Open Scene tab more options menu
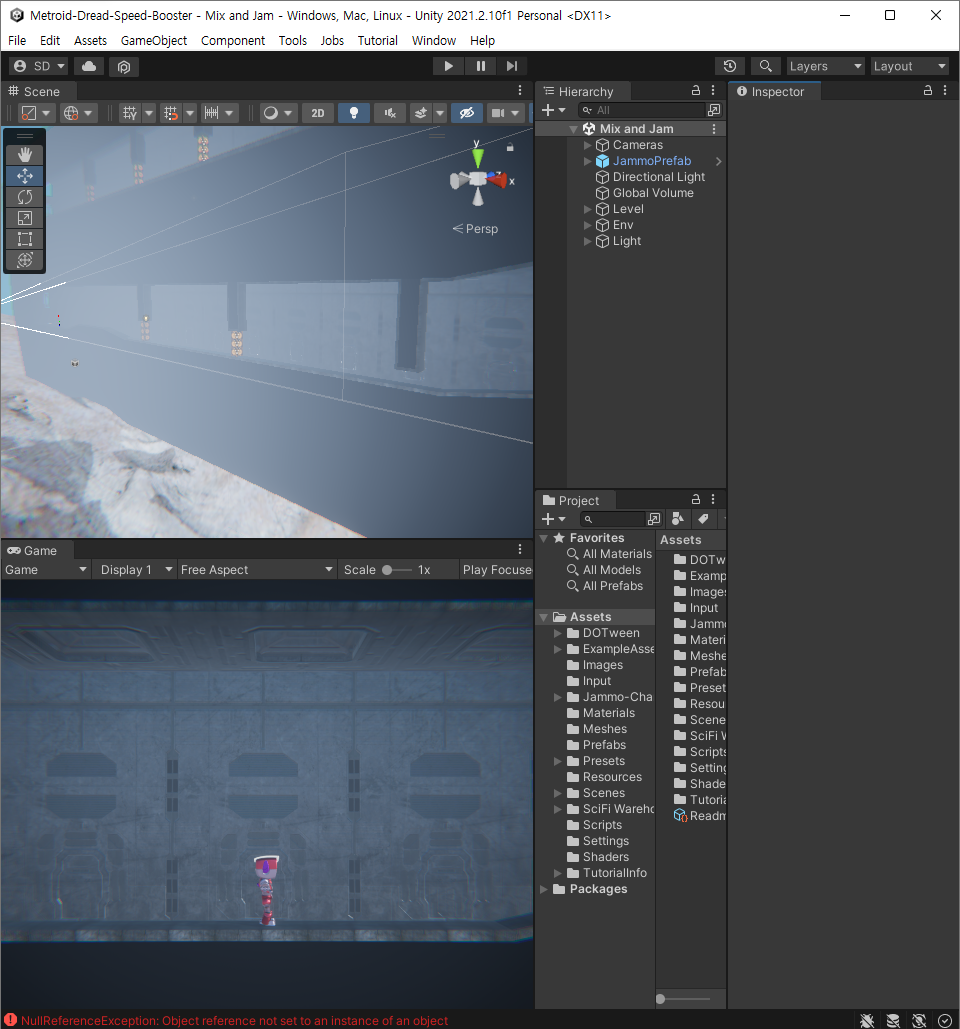Viewport: 960px width, 1029px height. click(x=520, y=91)
